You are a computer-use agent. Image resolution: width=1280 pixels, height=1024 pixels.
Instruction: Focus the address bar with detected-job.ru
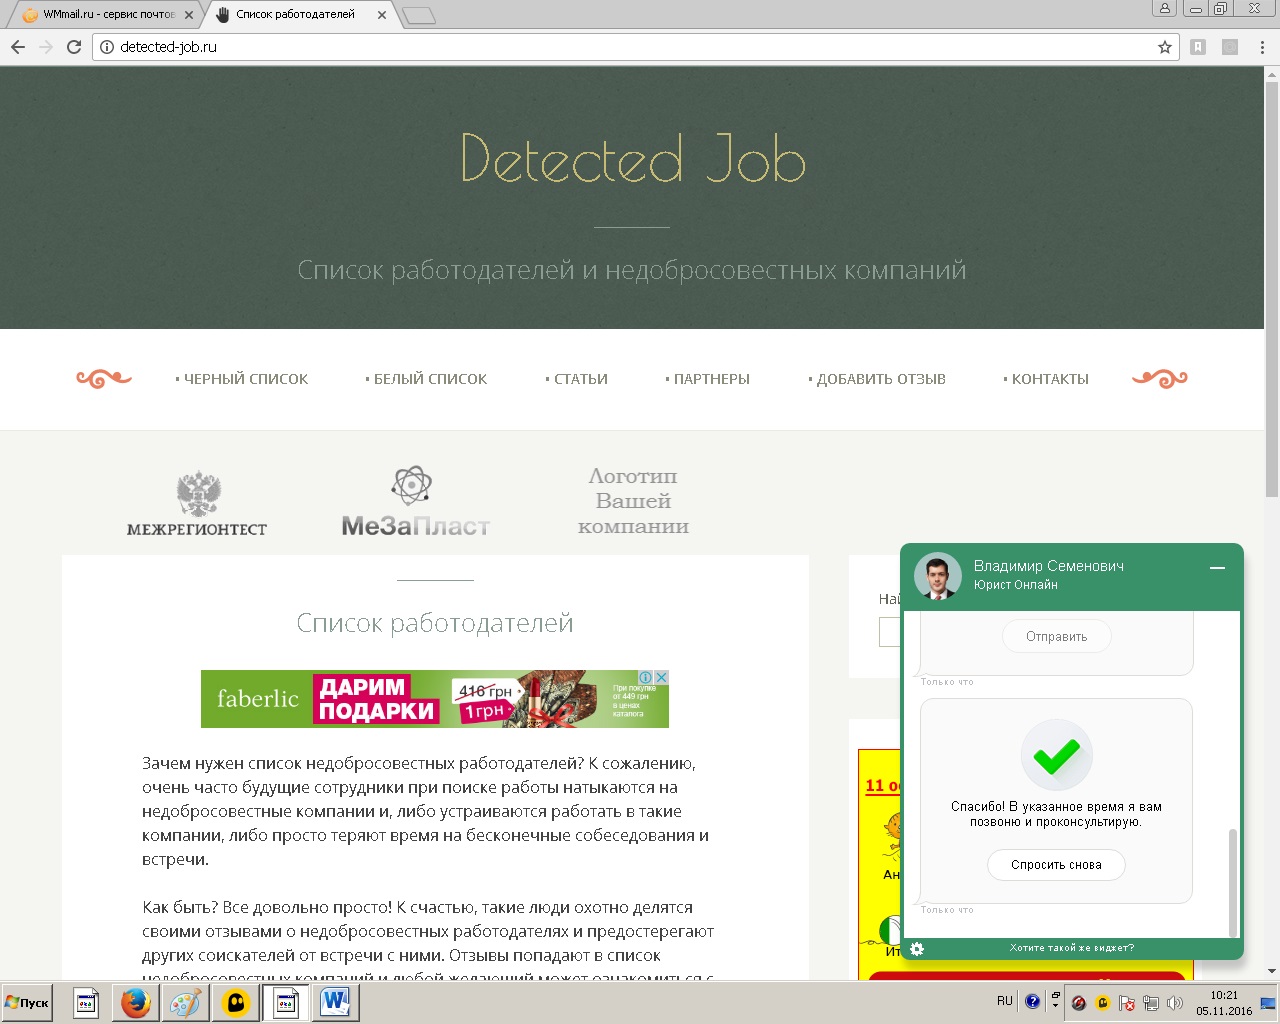tap(635, 47)
